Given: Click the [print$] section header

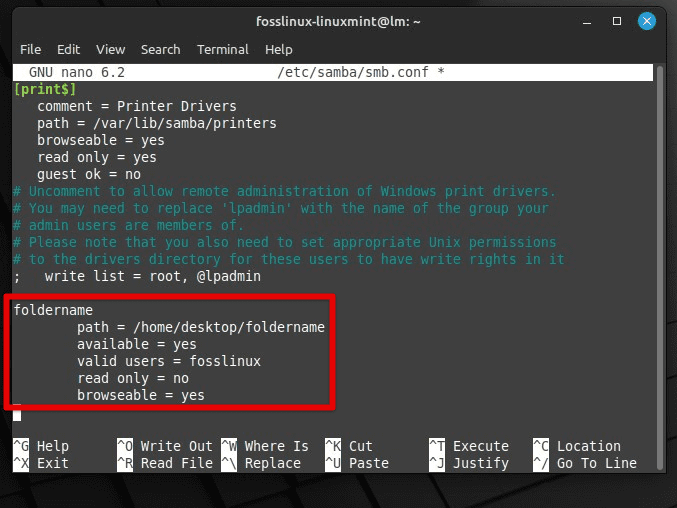Looking at the screenshot, I should point(45,89).
